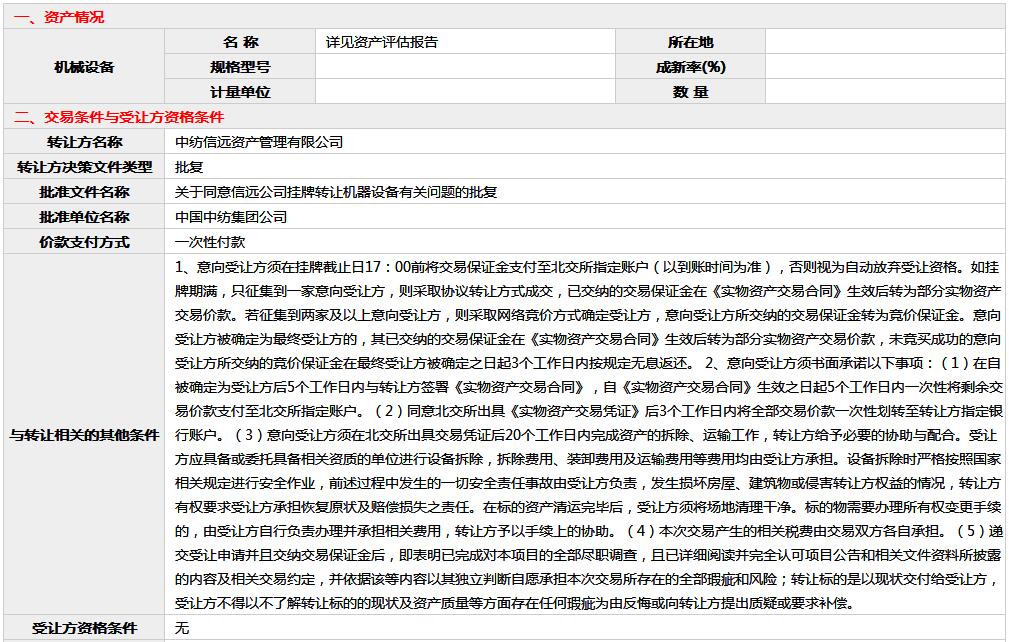Click the 数量 label cell
Screen dimensions: 1009x642
(690, 92)
